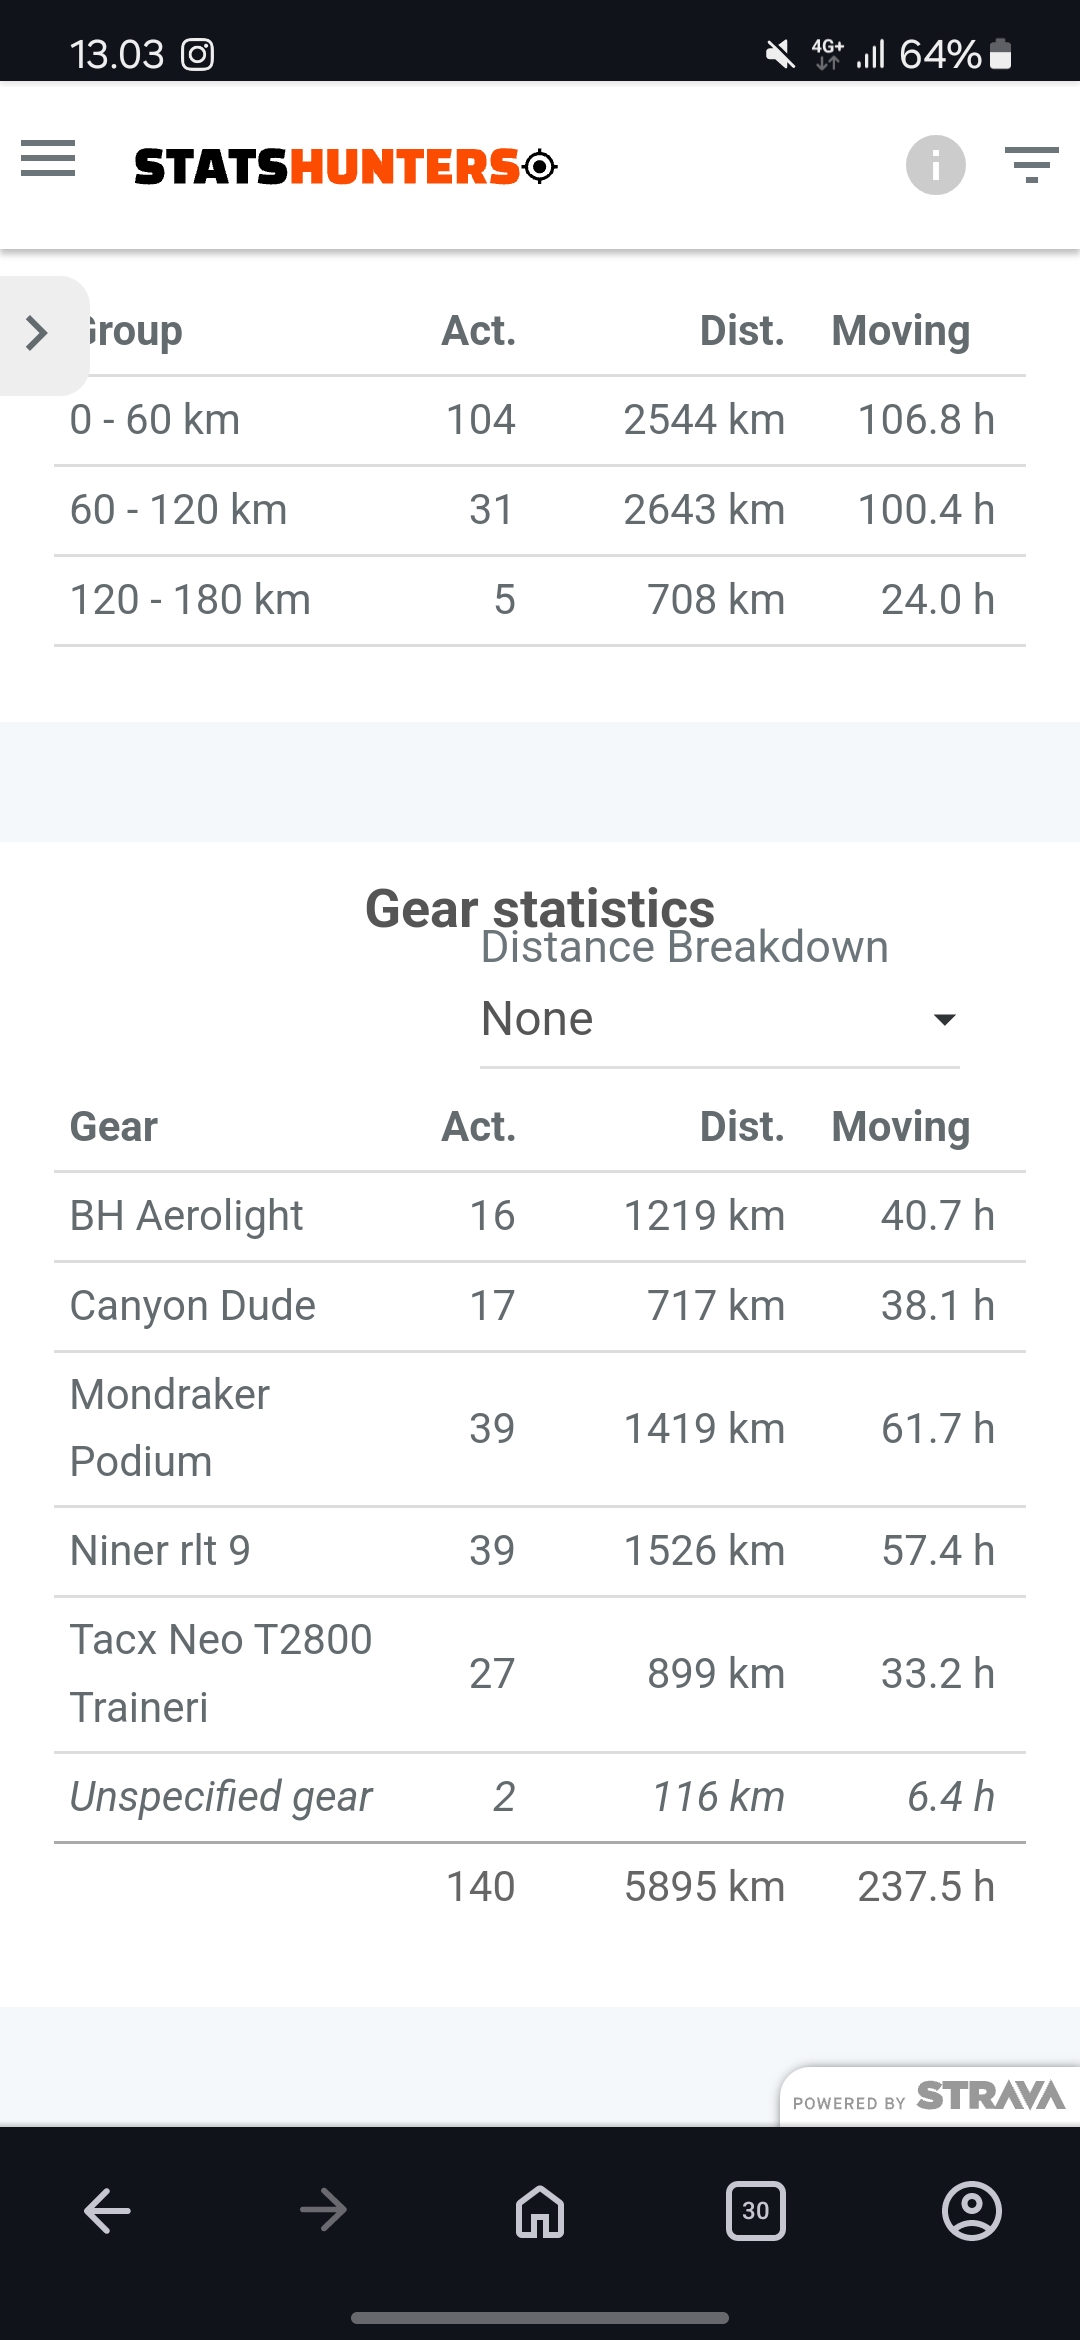Open the browser profile account icon
Screen dimensions: 1080x2340
click(971, 2210)
